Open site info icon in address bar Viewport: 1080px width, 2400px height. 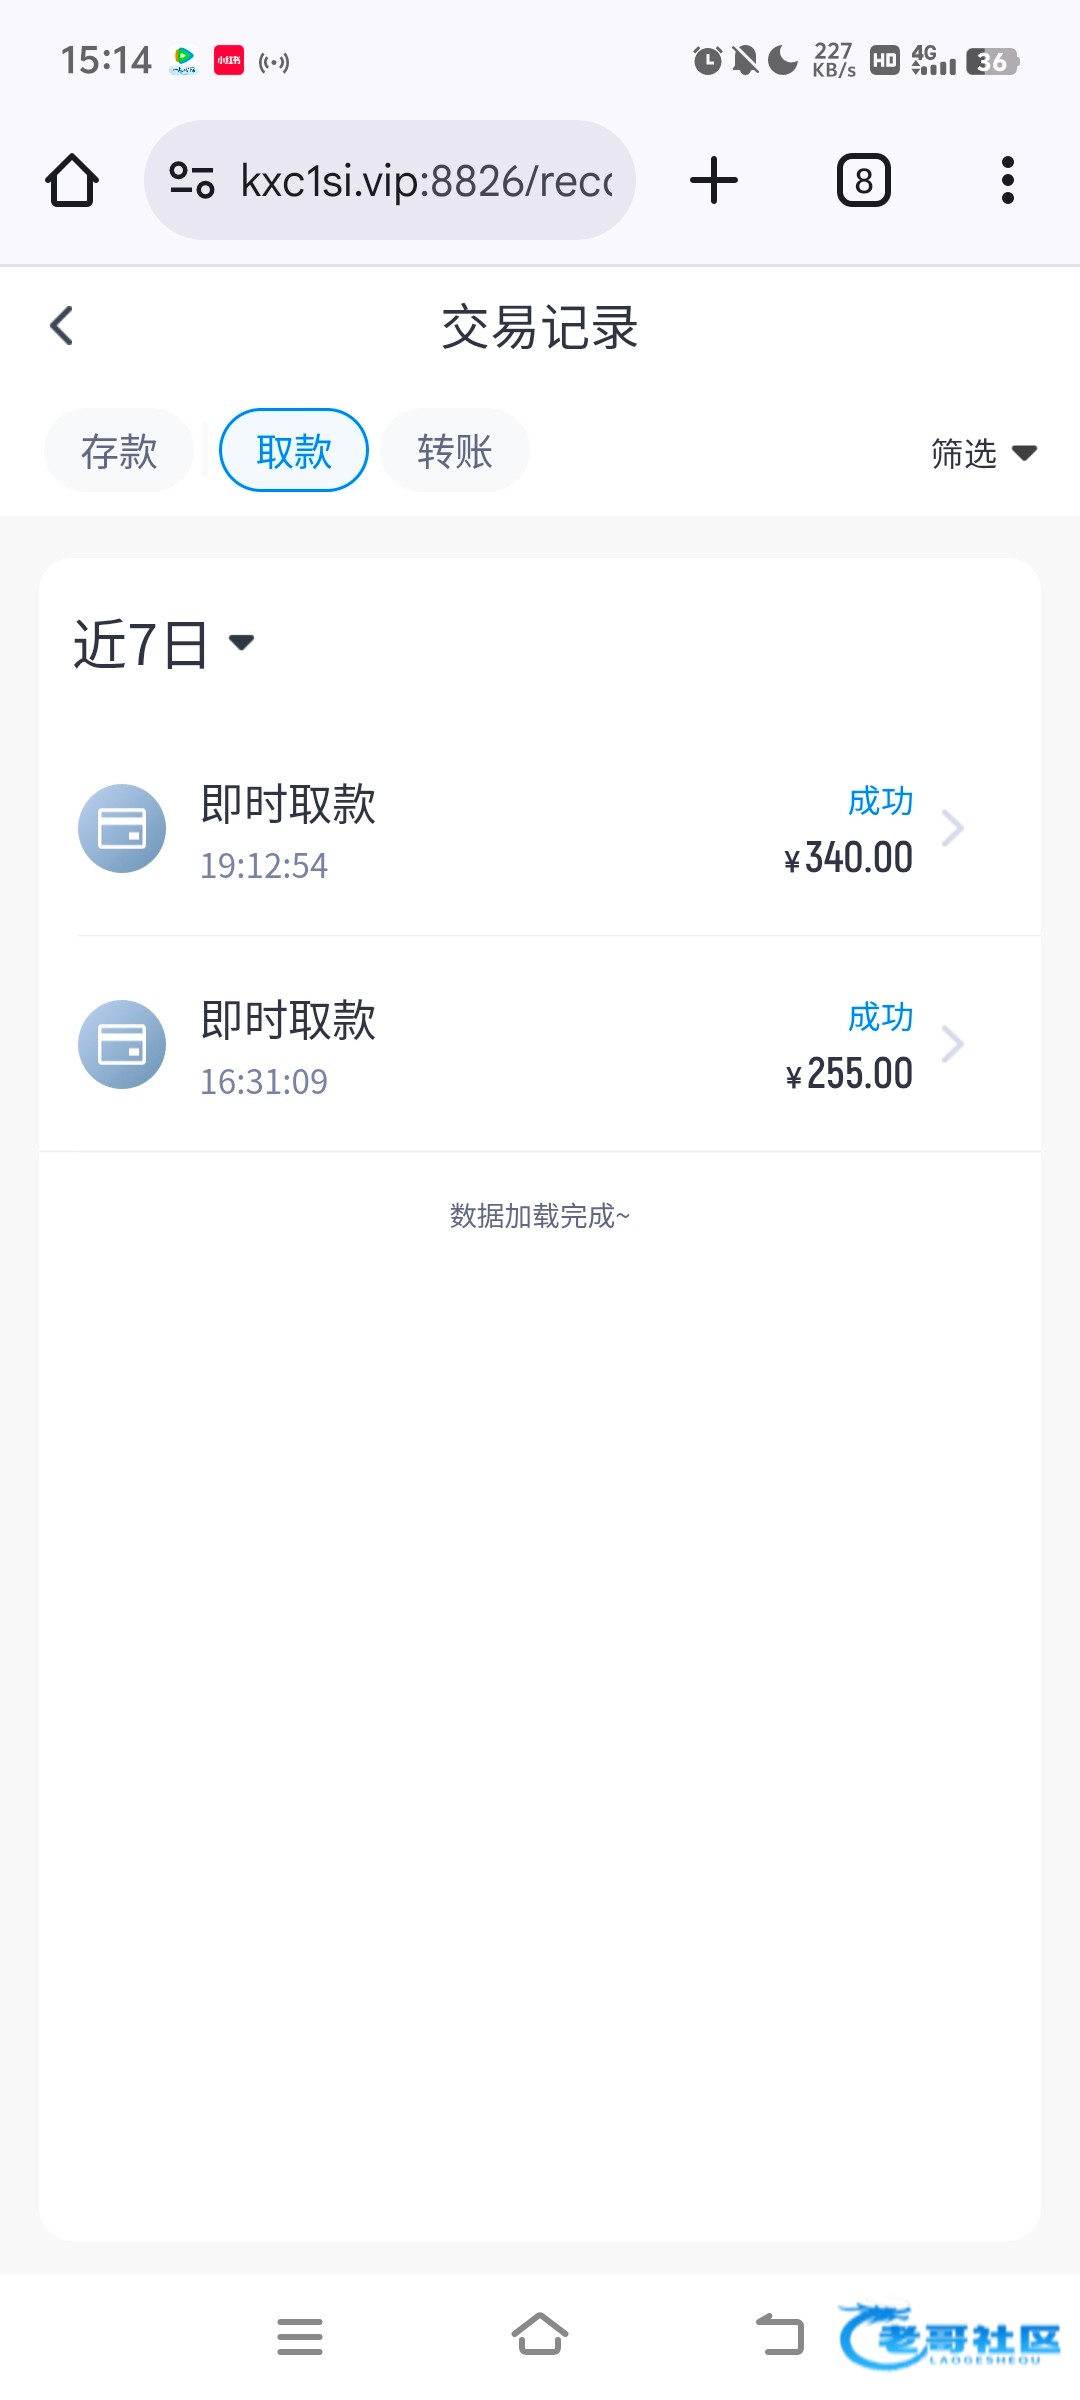[192, 181]
